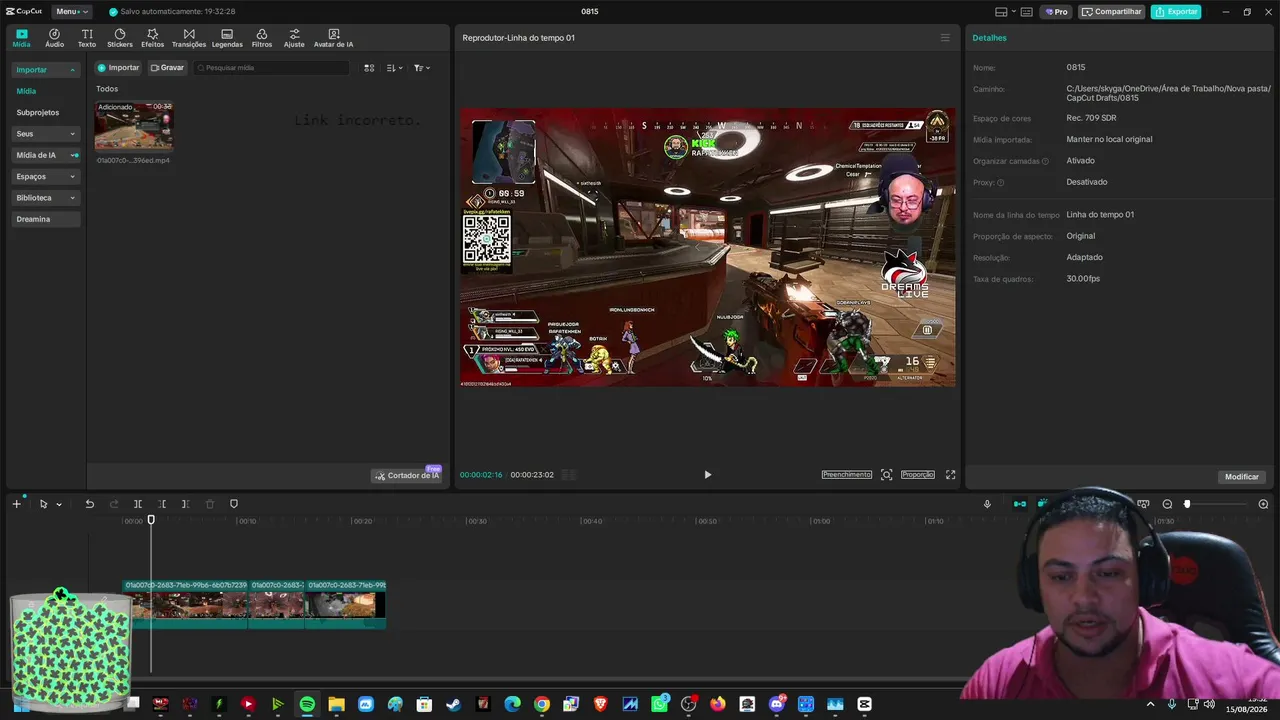Click the Gravar record button
The height and width of the screenshot is (720, 1280).
coord(167,68)
